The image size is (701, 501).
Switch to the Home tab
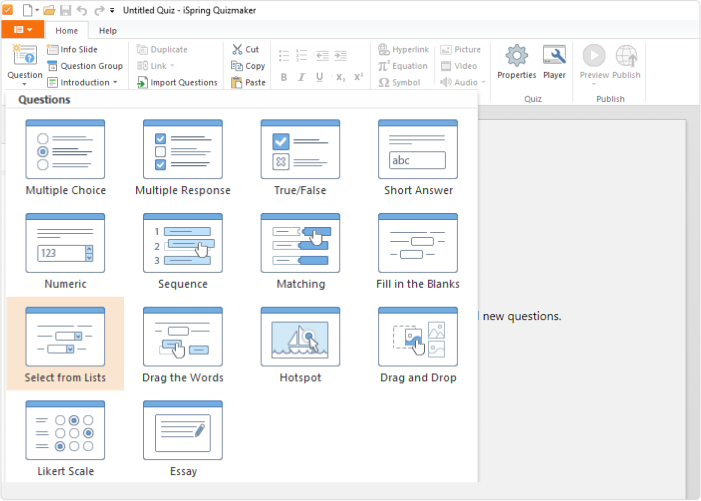pos(67,30)
